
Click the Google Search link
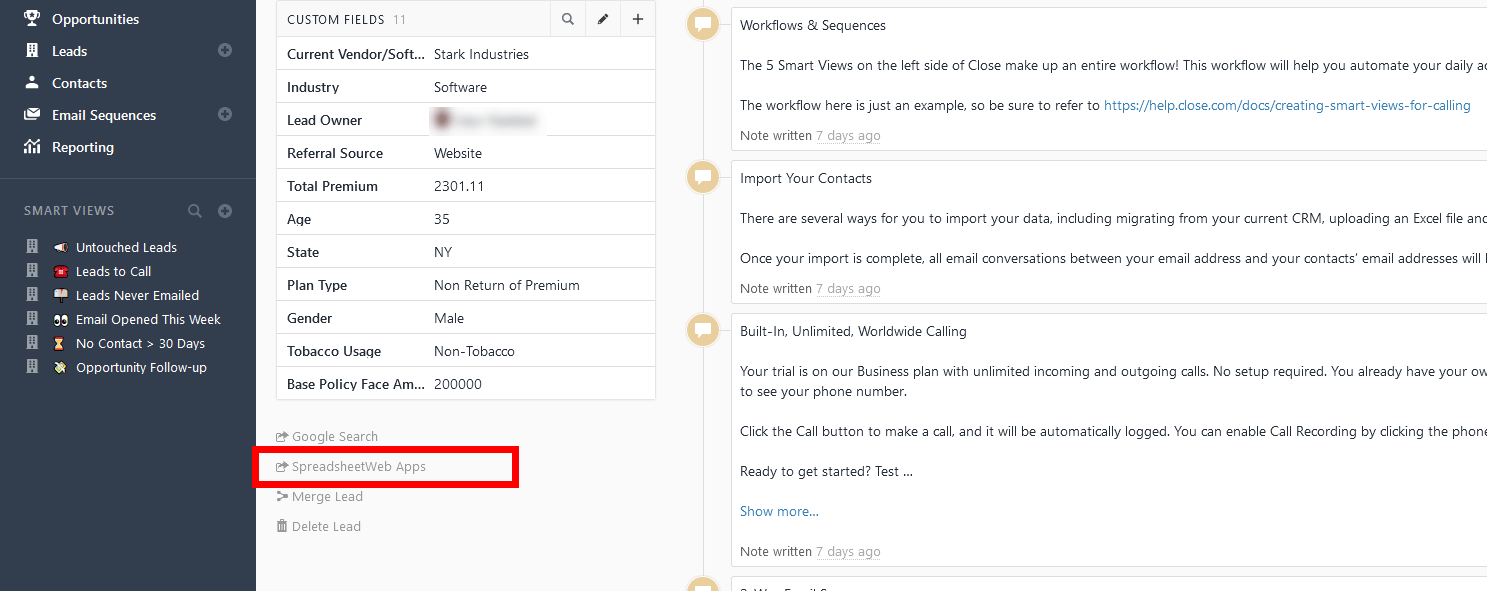335,437
